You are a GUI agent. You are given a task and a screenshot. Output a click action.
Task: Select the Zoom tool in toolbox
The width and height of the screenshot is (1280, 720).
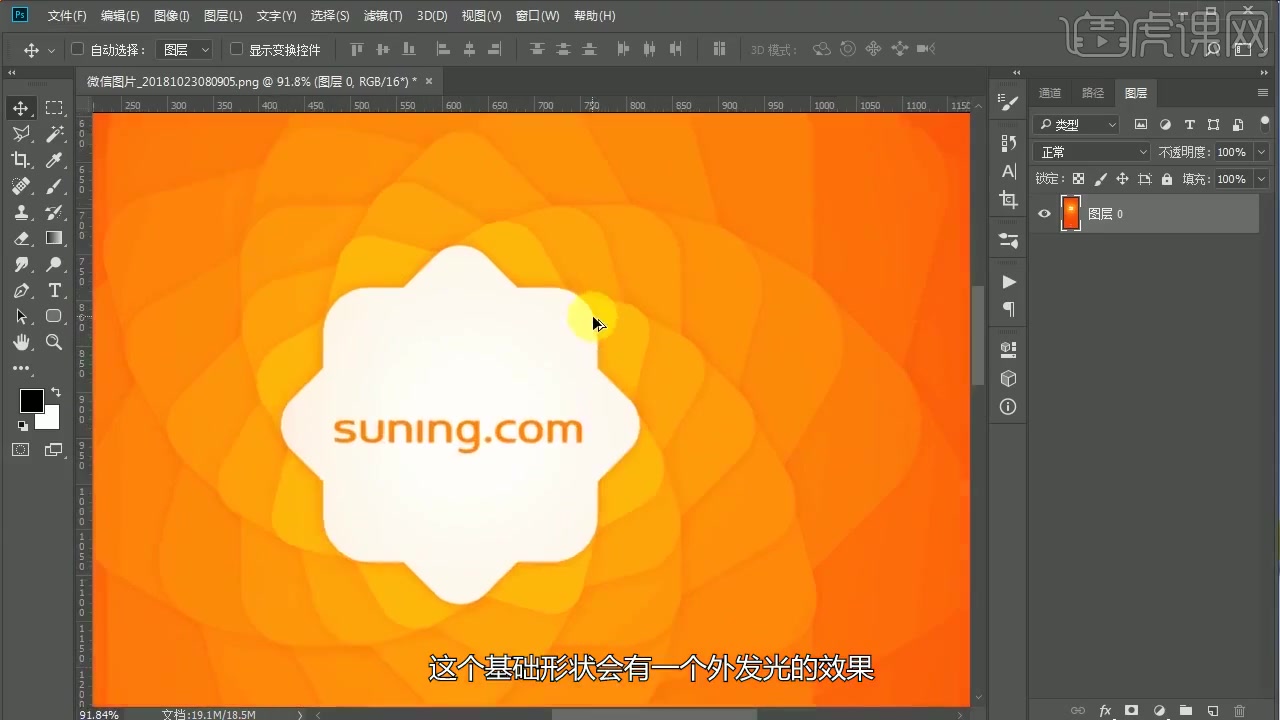tap(54, 342)
